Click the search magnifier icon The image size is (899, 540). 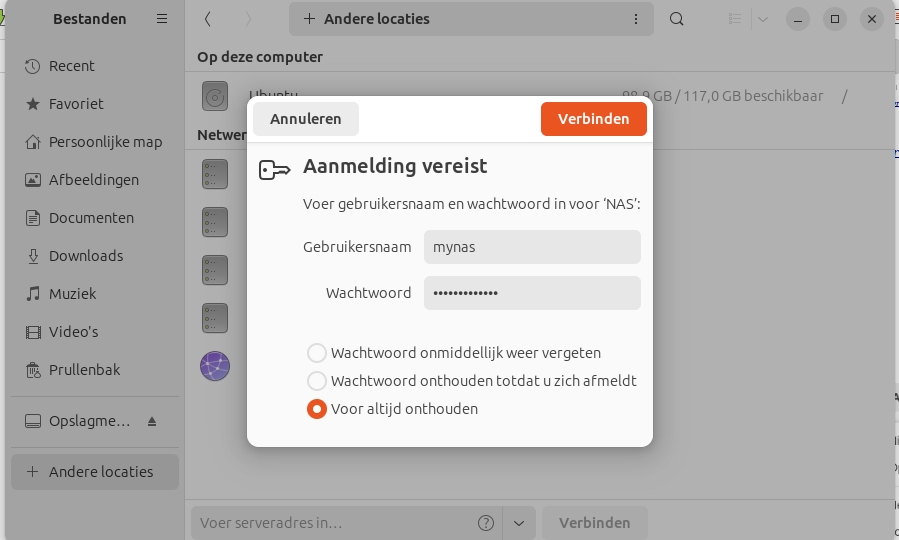(677, 19)
